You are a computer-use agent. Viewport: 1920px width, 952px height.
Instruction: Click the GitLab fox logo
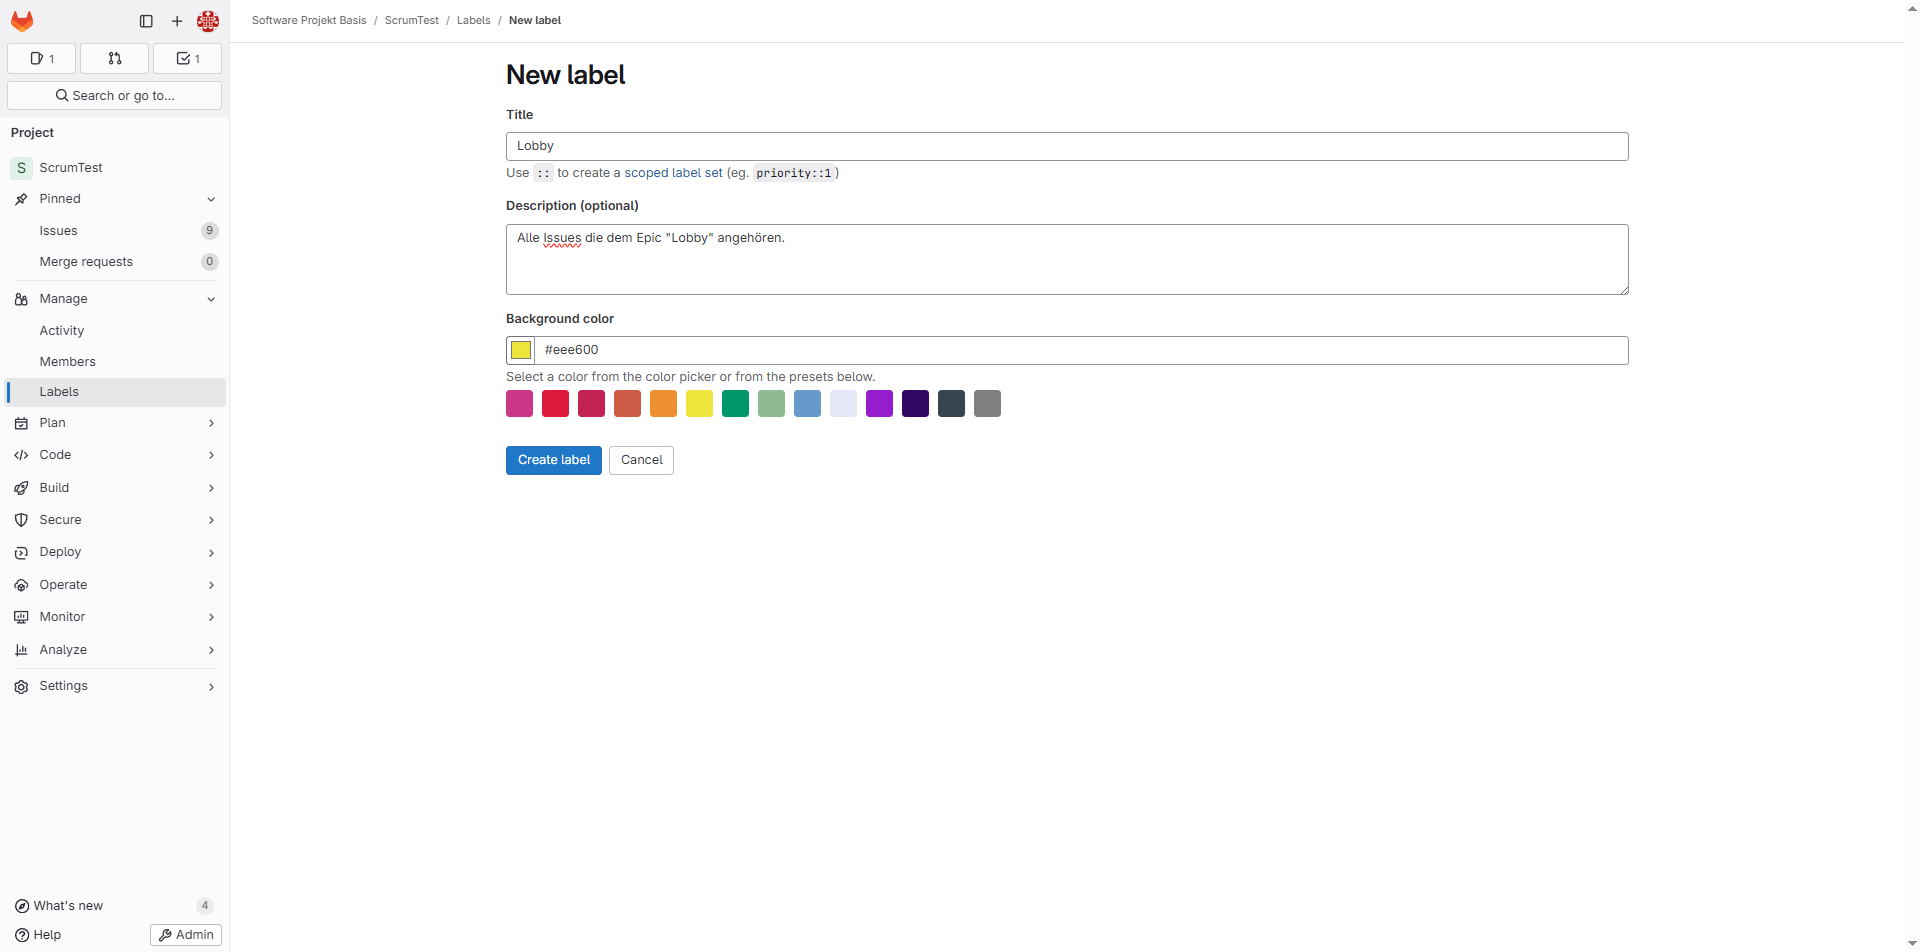coord(22,21)
